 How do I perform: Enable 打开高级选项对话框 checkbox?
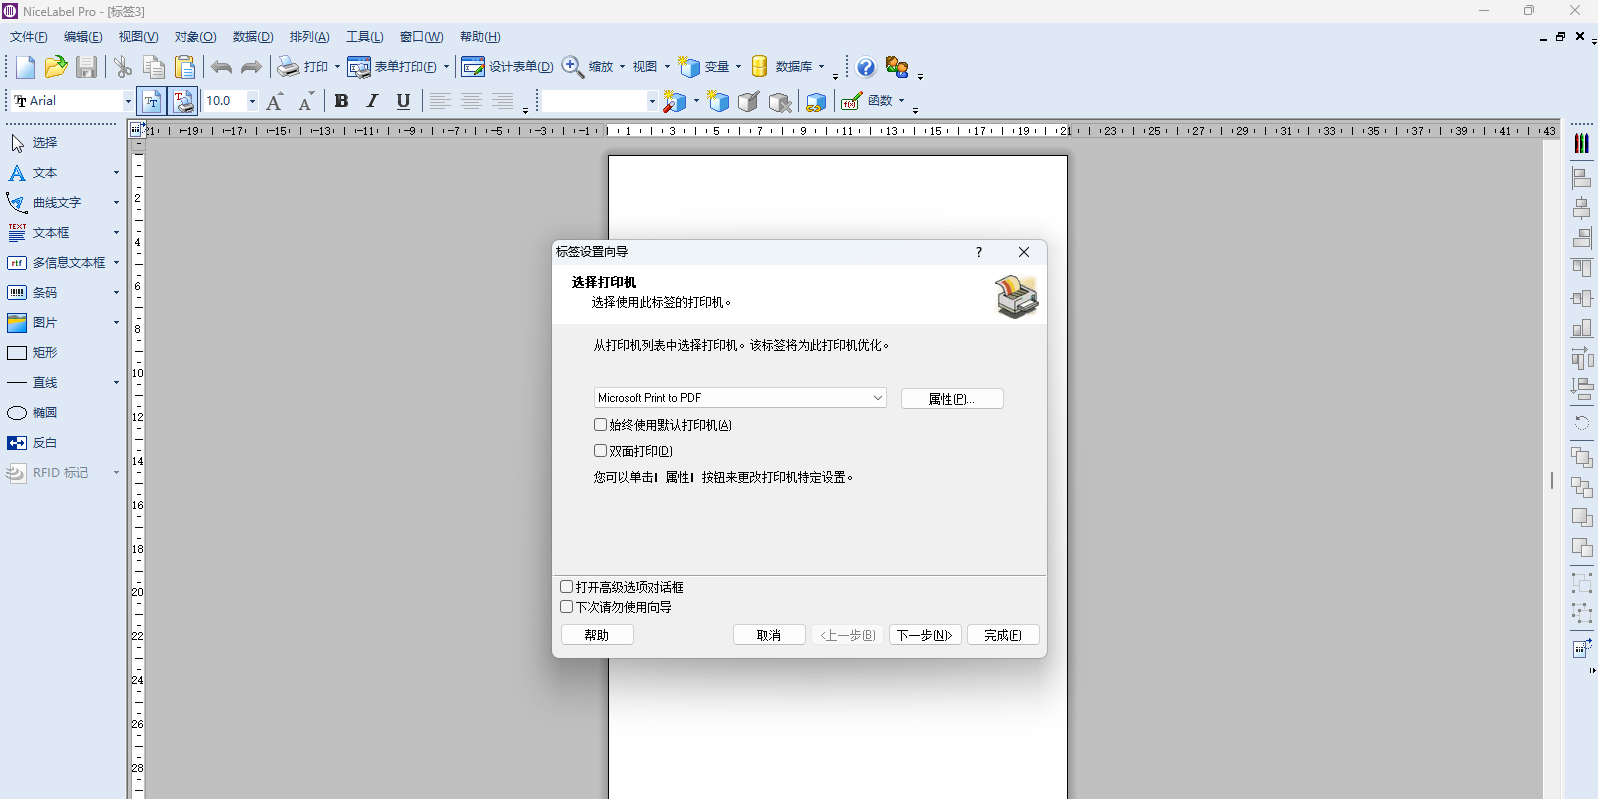567,587
